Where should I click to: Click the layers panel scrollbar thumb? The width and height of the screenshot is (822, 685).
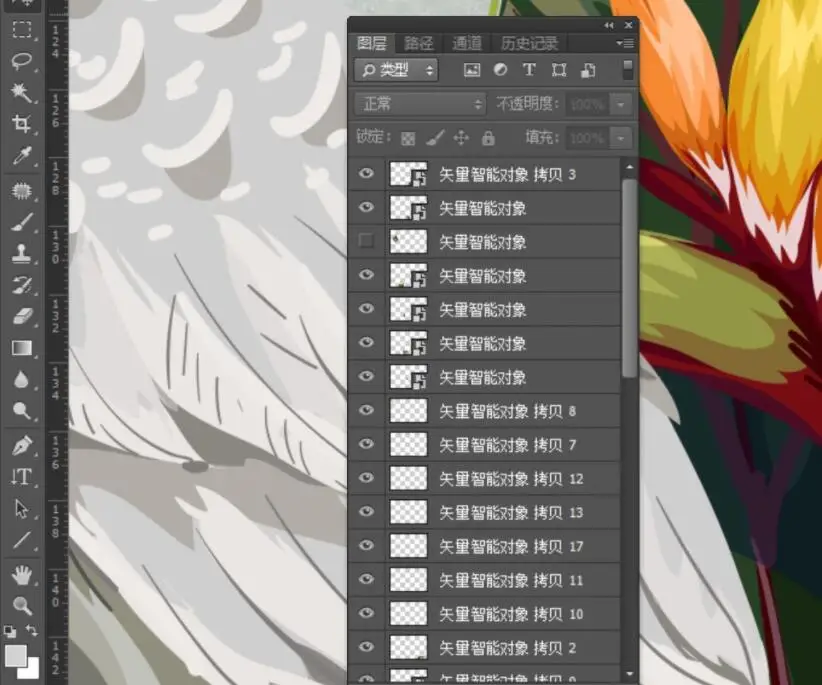point(630,278)
